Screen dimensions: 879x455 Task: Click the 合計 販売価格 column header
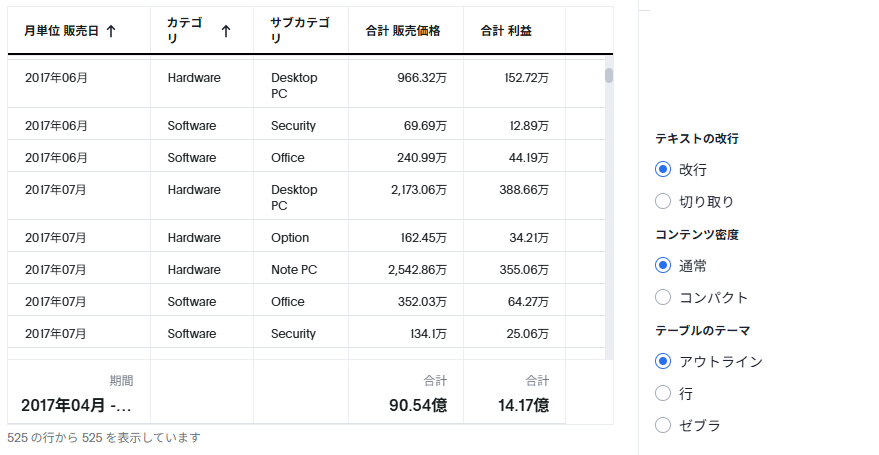(406, 30)
